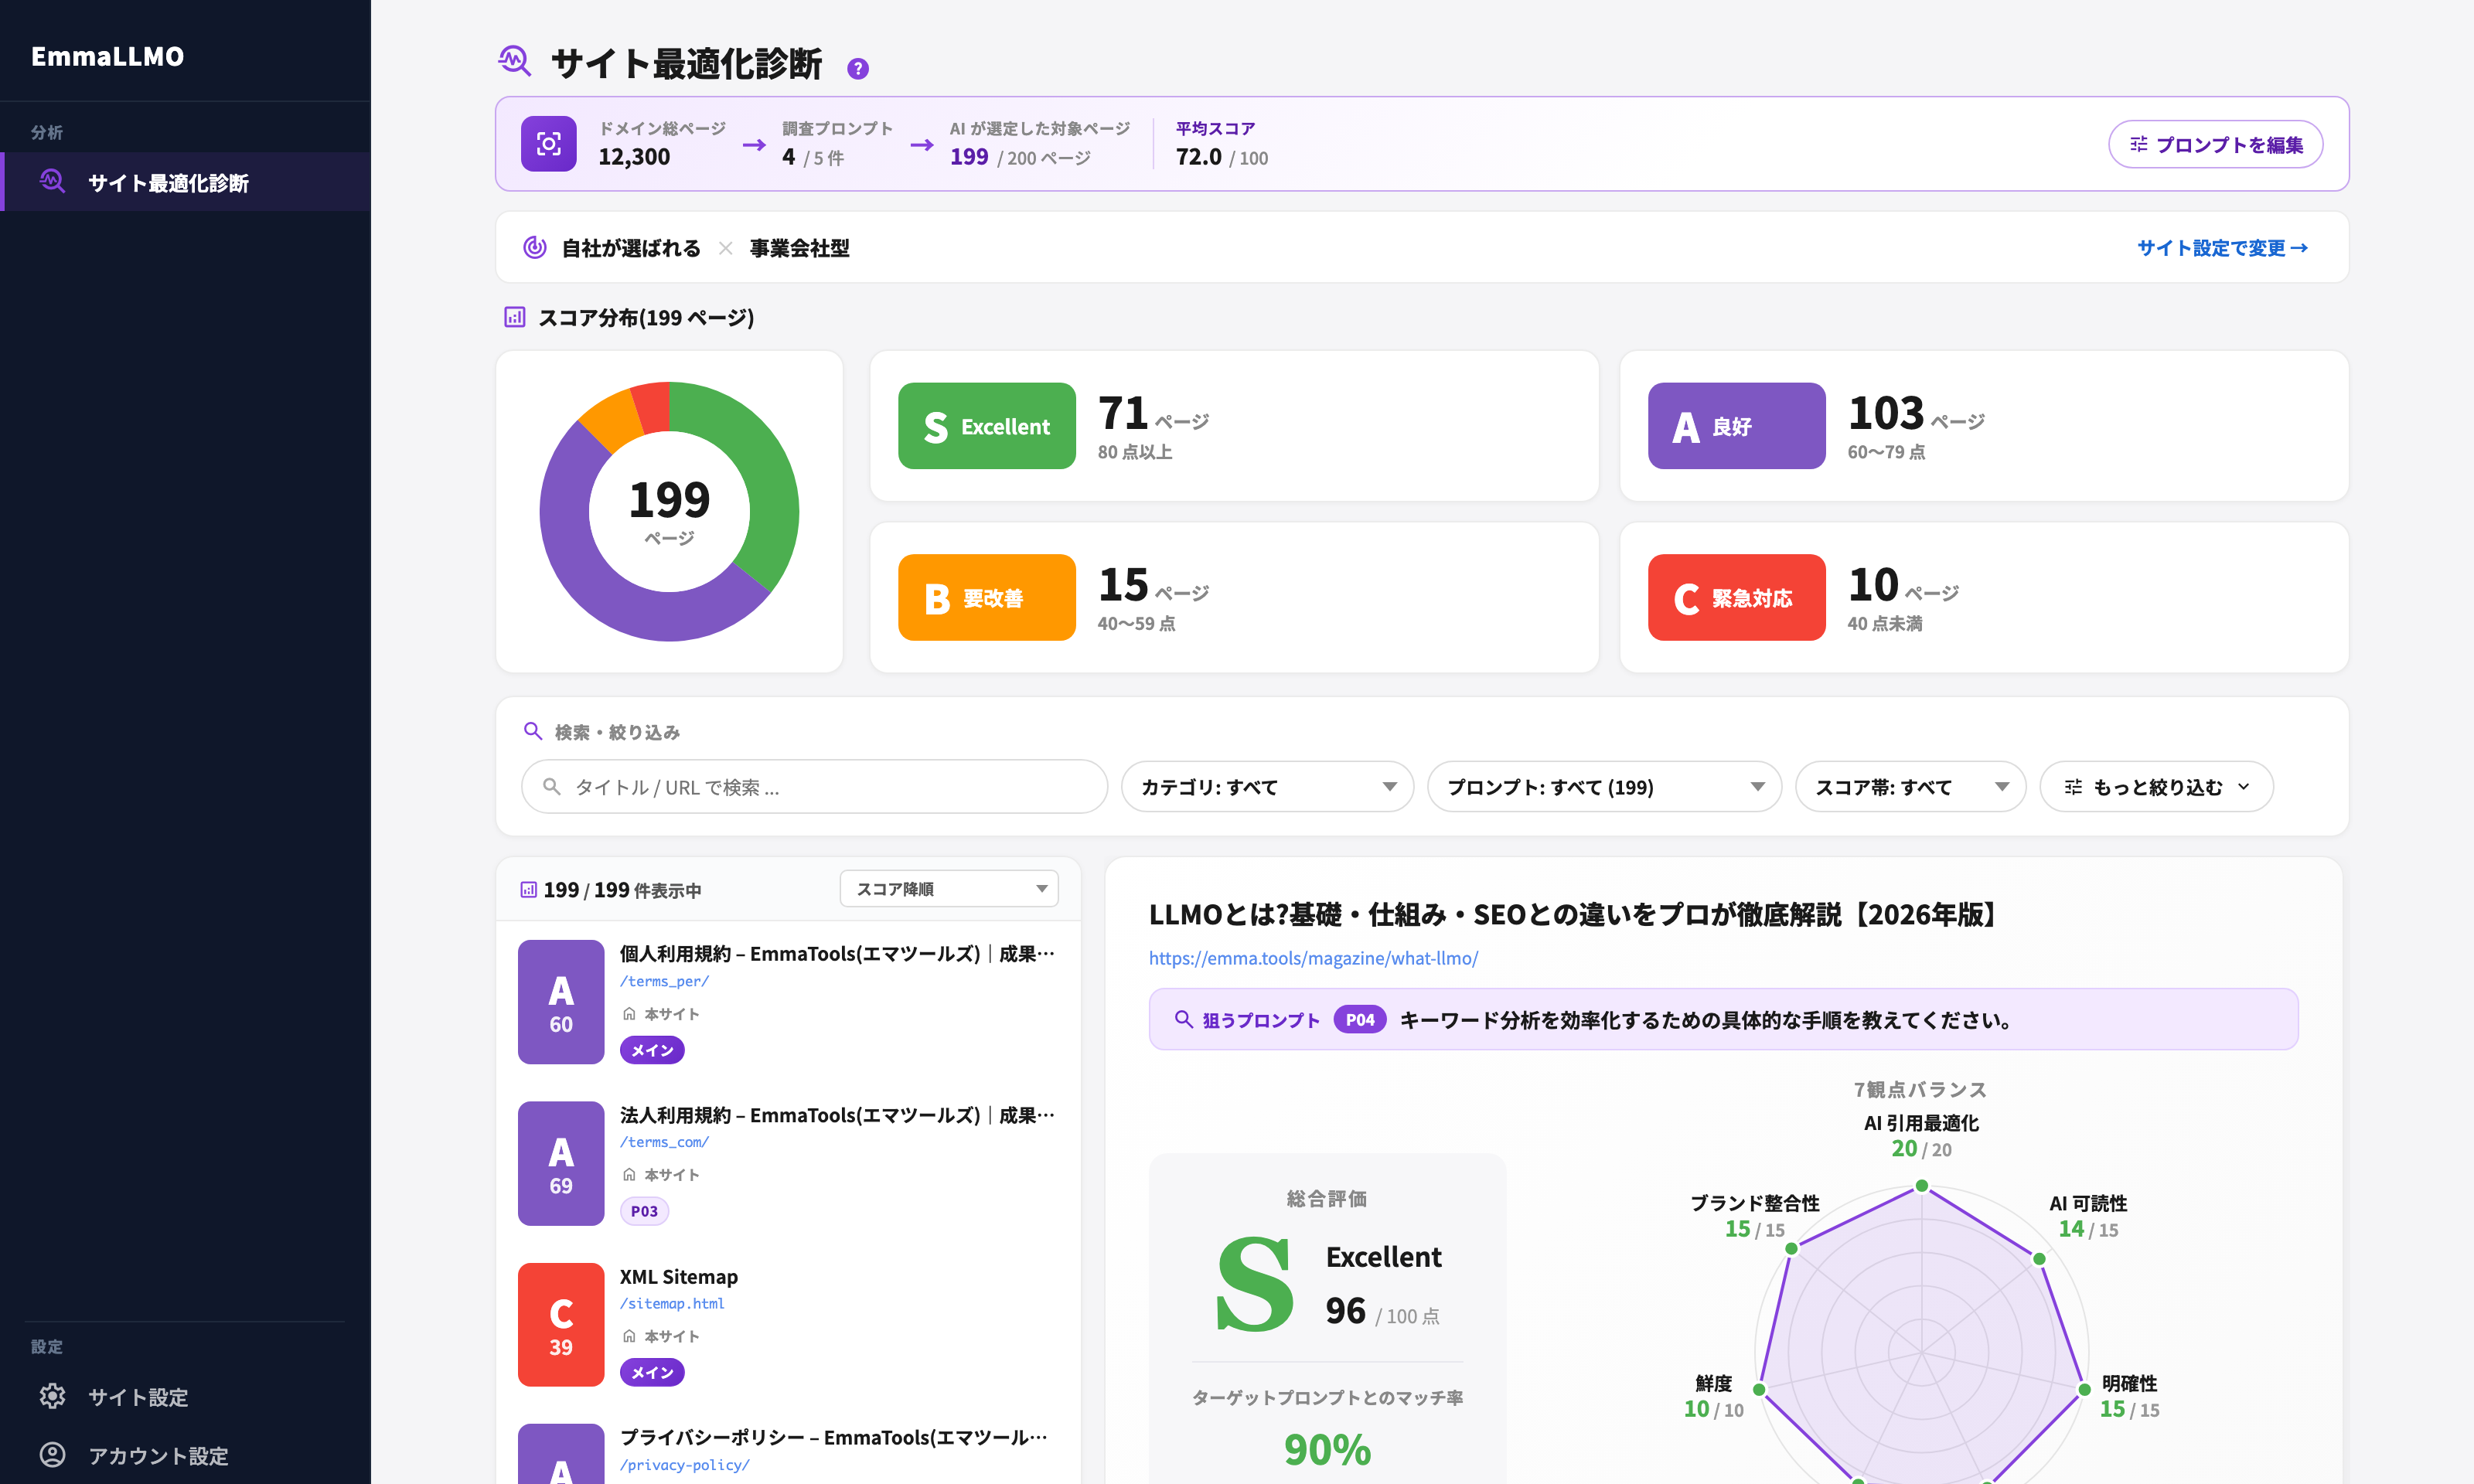Click the ドメイン総ページ 12,300 value
The width and height of the screenshot is (2474, 1484).
point(634,157)
